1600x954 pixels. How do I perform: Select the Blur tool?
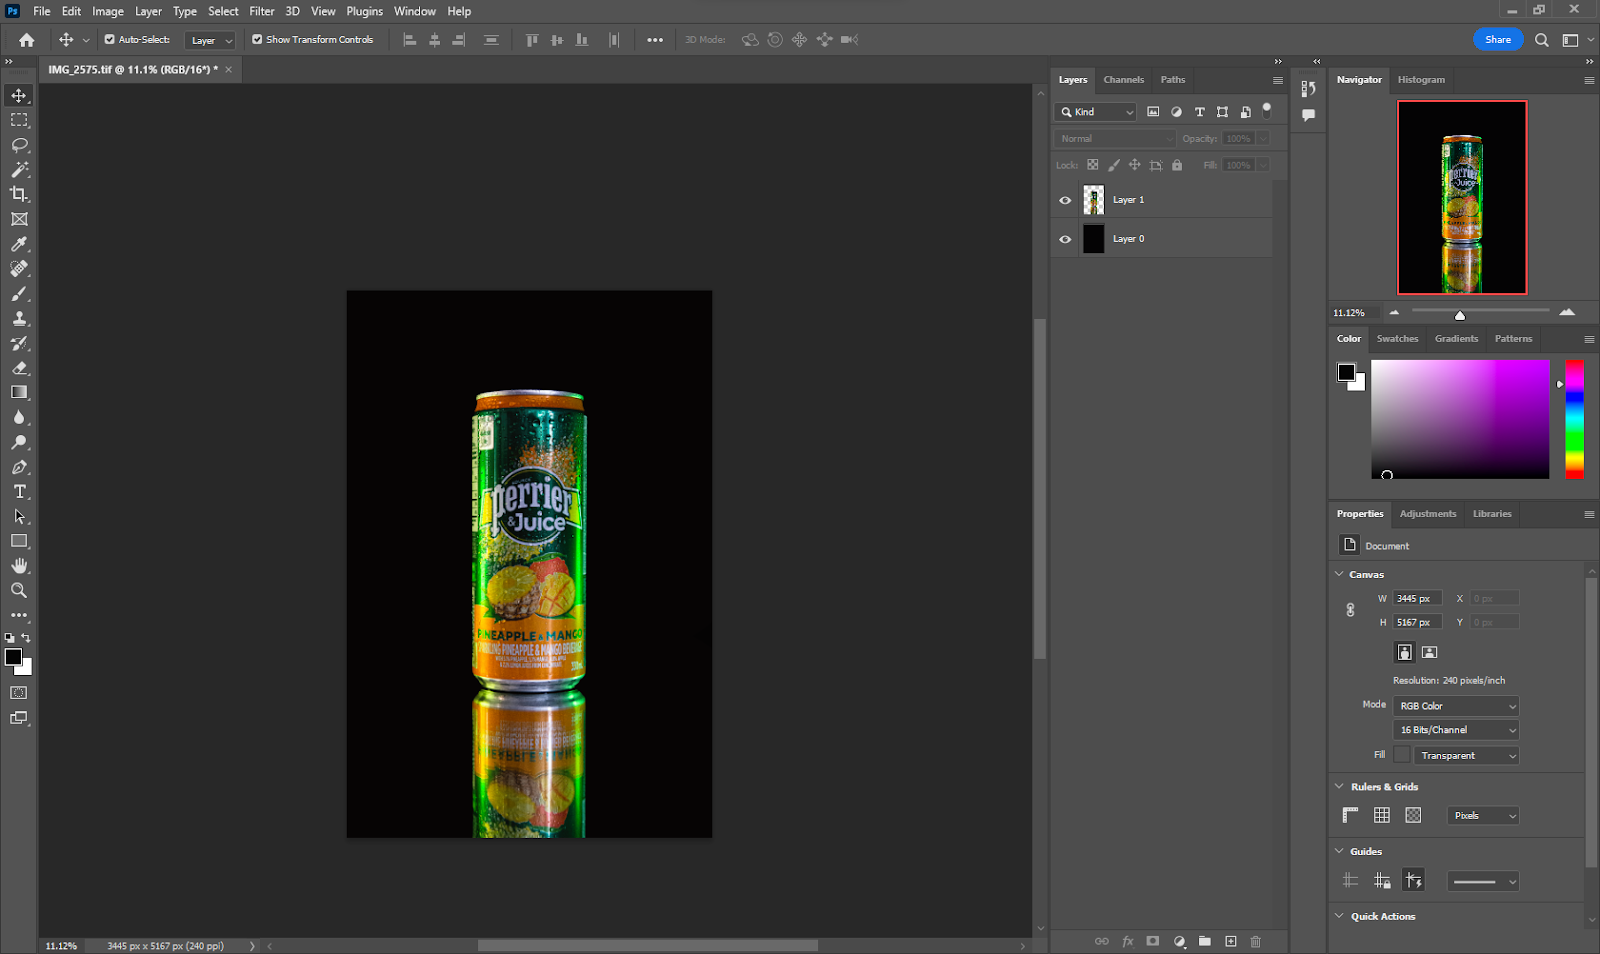point(19,417)
